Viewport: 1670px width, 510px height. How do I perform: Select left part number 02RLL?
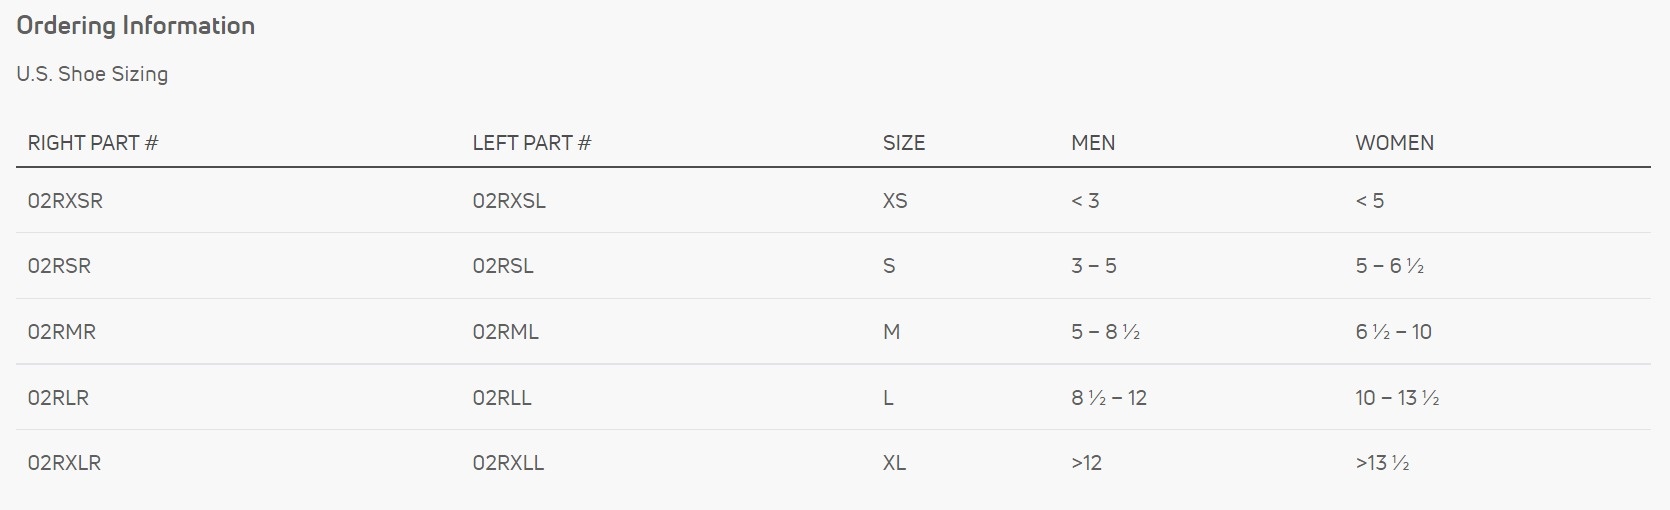click(502, 398)
